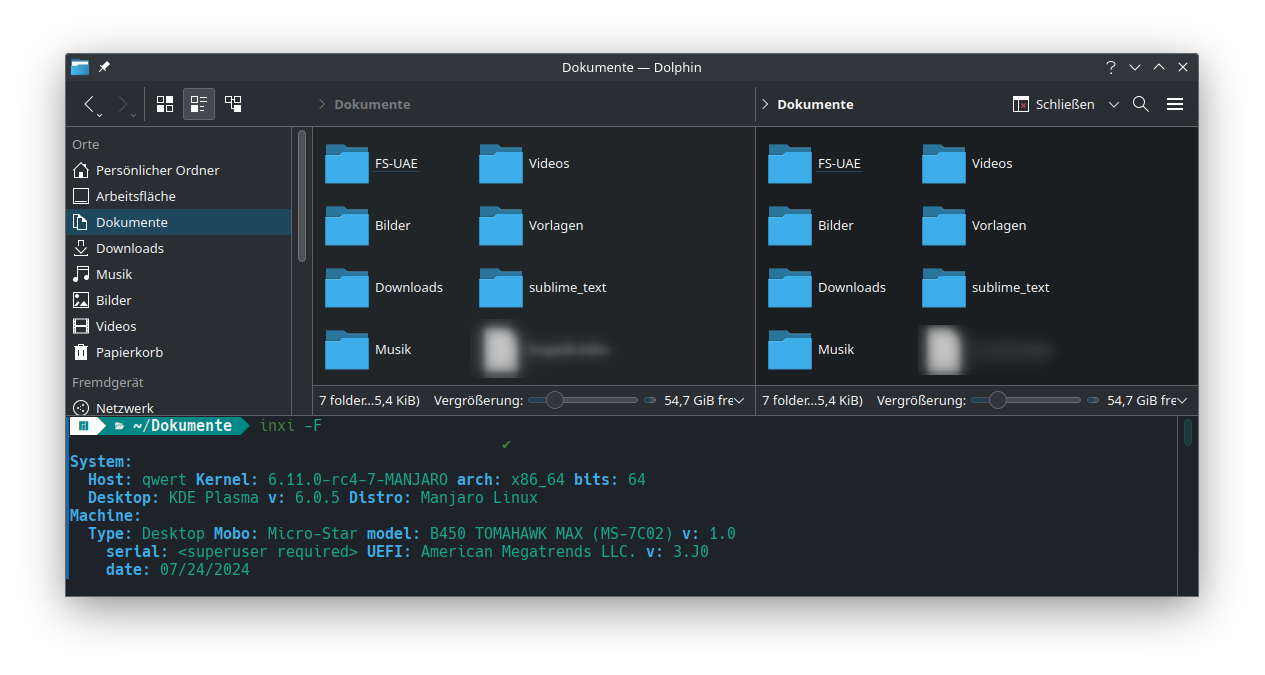The image size is (1265, 675).
Task: Switch to details tree view mode
Action: (x=233, y=104)
